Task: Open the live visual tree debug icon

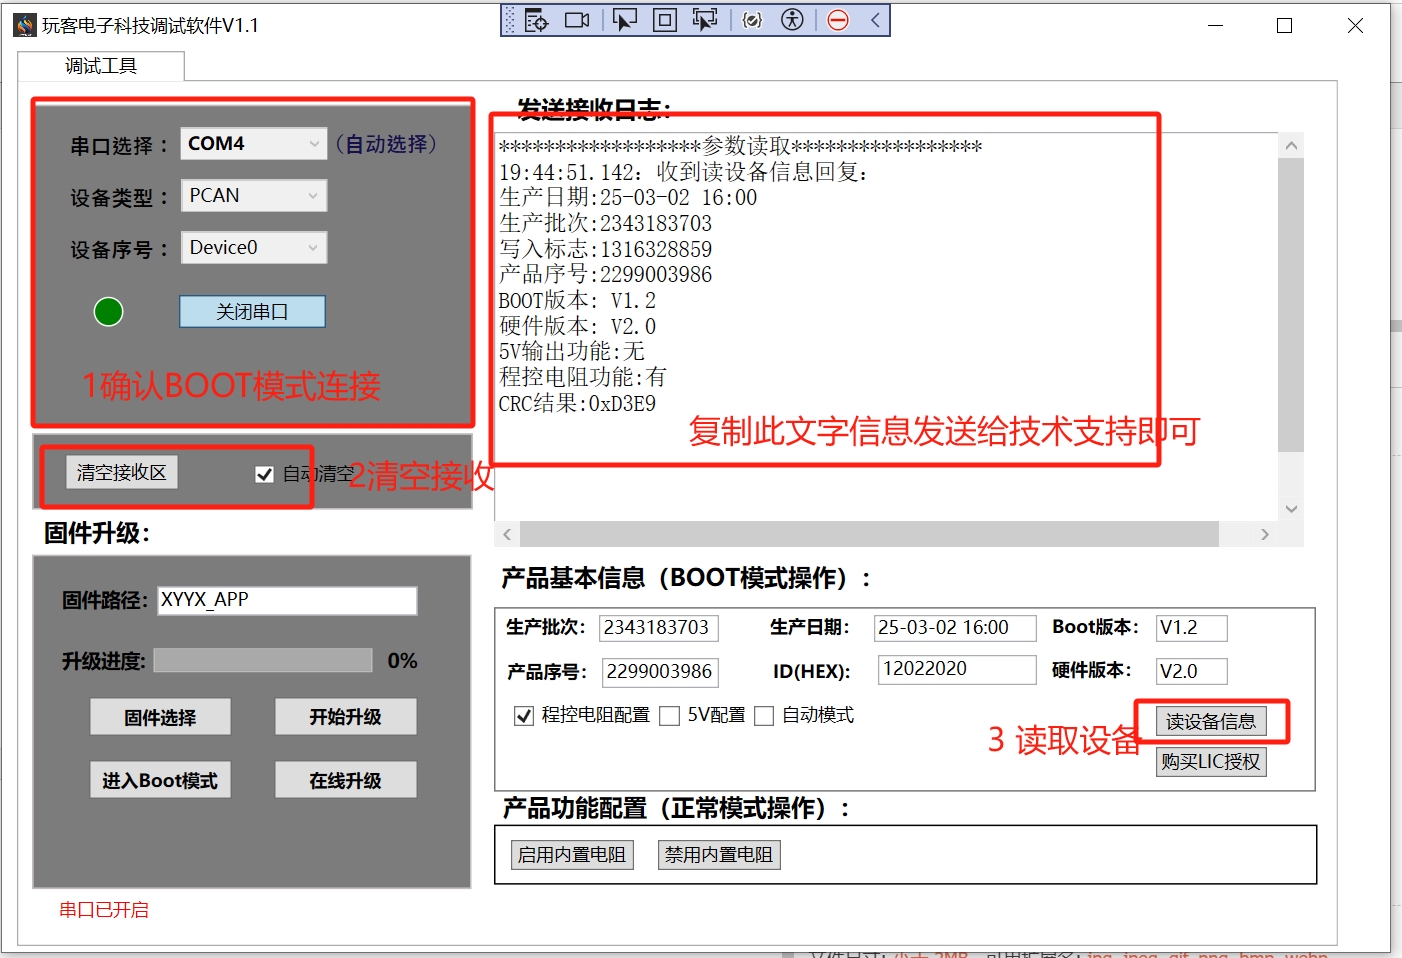Action: tap(537, 20)
